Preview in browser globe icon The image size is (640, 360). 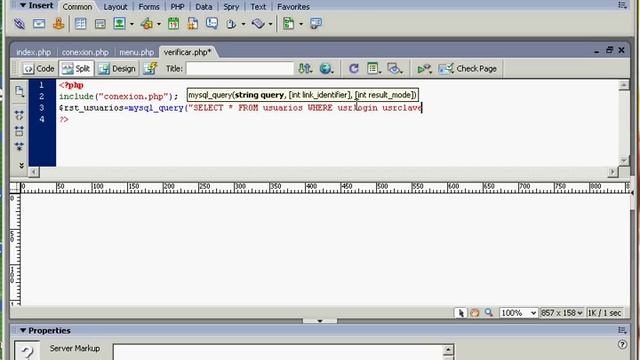[326, 69]
